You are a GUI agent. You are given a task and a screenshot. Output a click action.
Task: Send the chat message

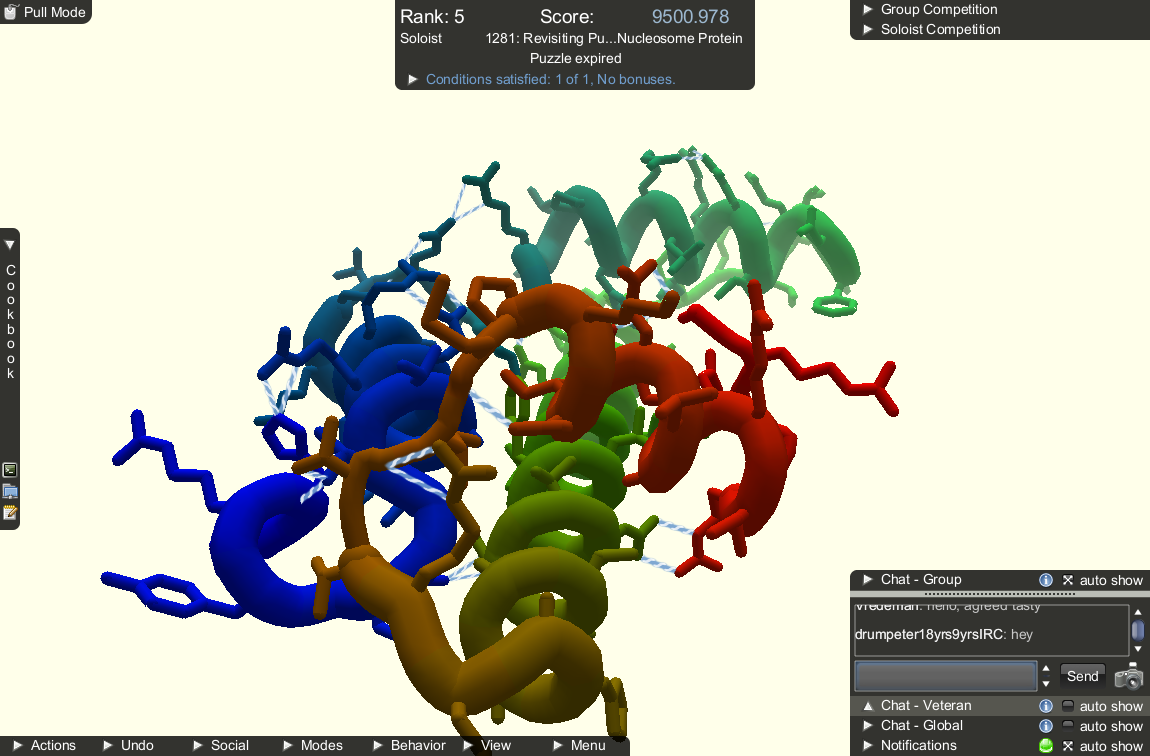coord(1083,676)
